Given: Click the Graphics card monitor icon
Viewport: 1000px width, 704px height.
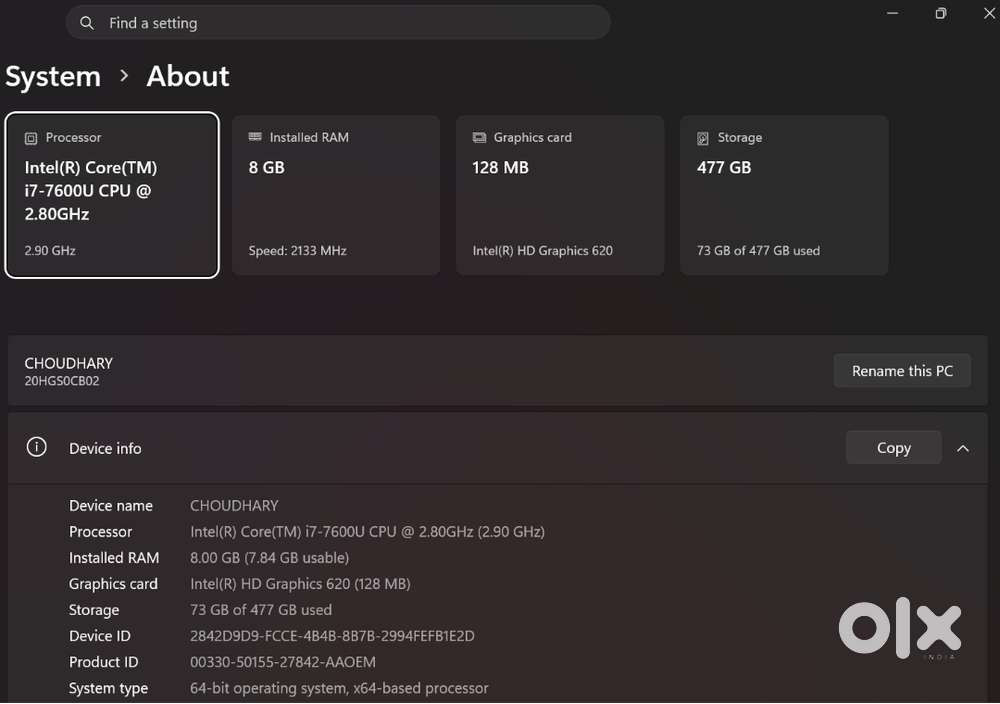Looking at the screenshot, I should (x=479, y=137).
